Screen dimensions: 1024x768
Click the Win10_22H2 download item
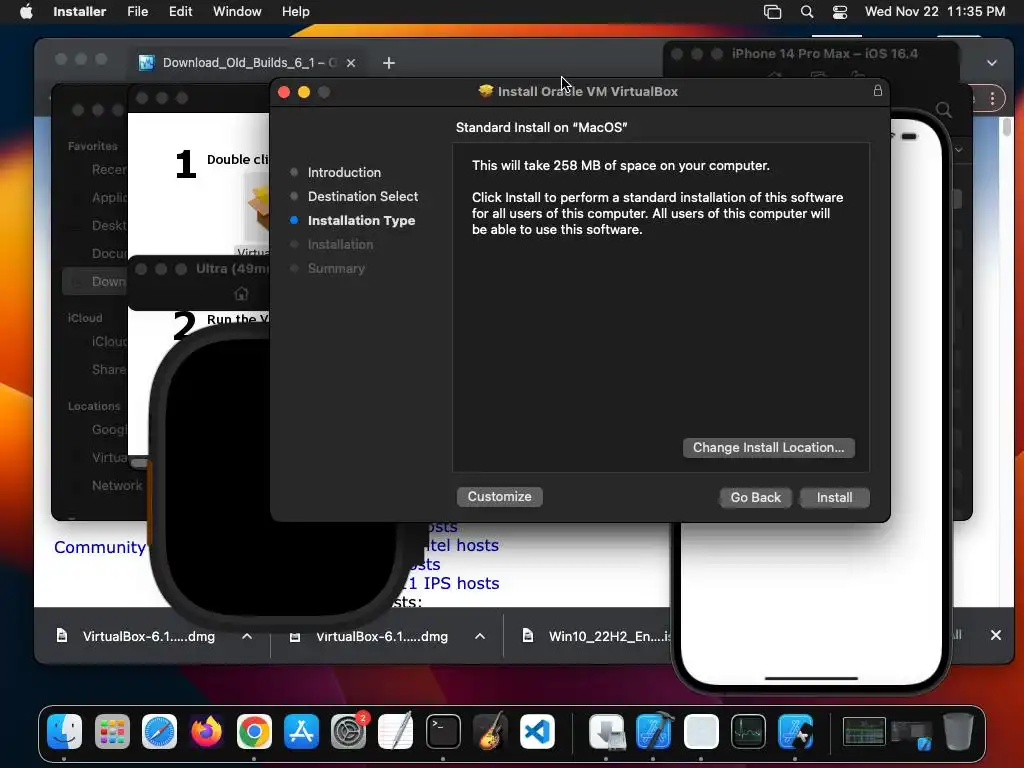(597, 636)
